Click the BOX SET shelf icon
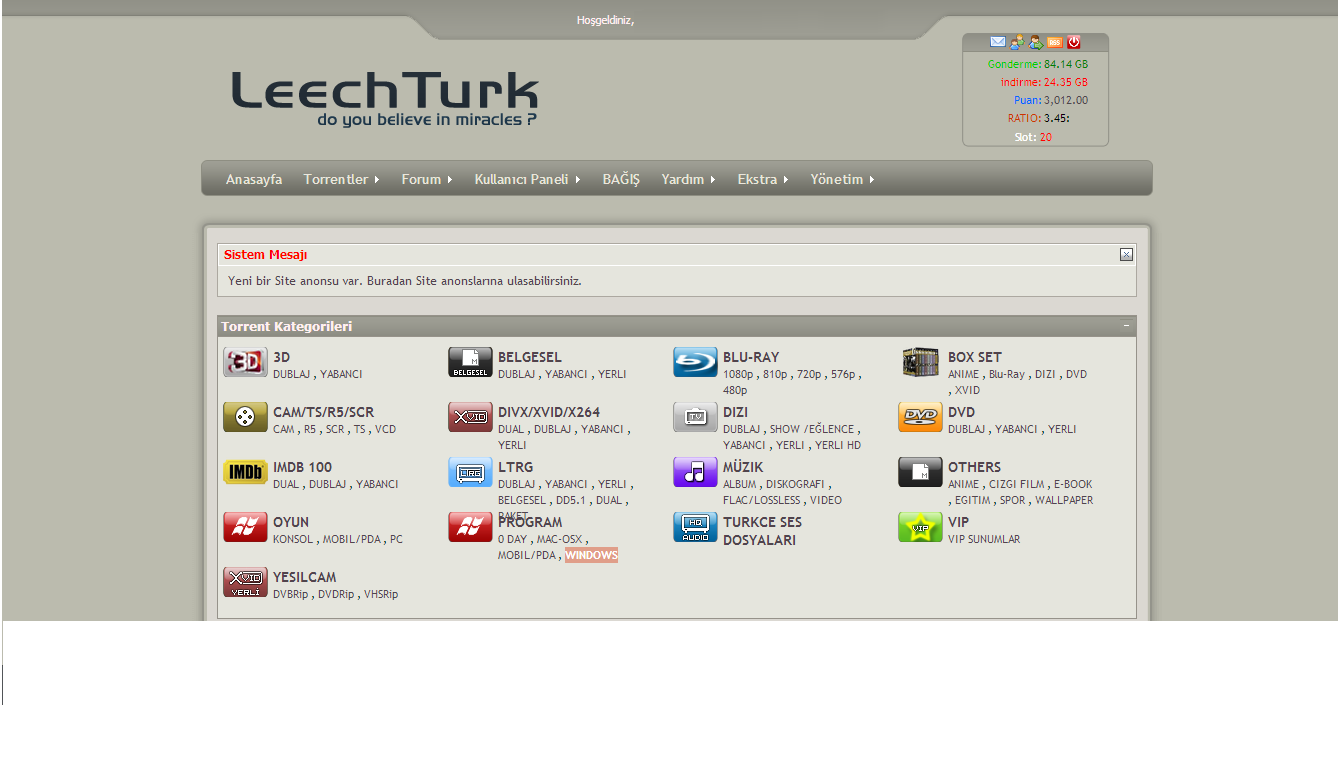The image size is (1338, 768). 920,362
